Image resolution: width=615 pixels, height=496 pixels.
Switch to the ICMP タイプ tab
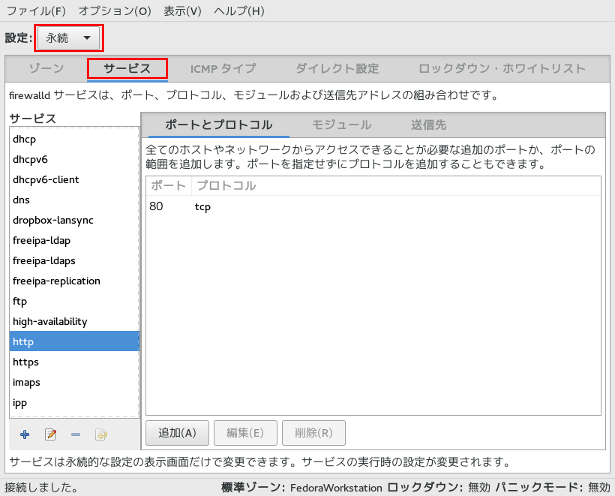click(x=222, y=69)
